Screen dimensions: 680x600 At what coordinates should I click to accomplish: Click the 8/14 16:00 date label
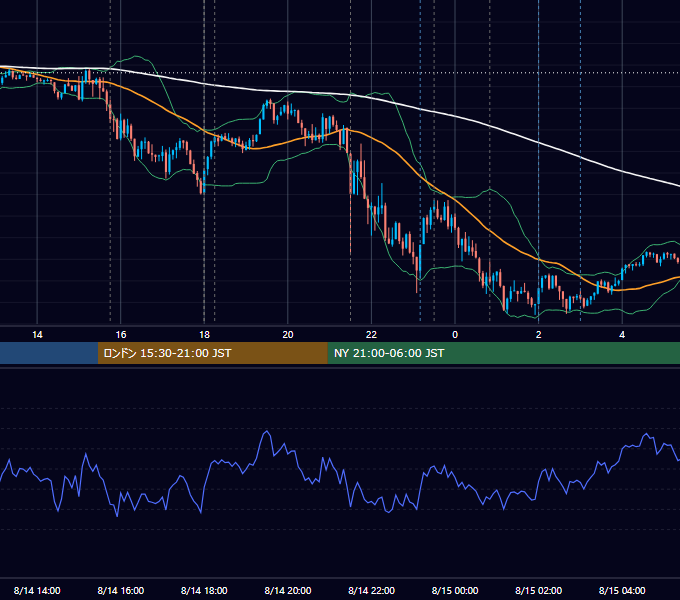(x=121, y=590)
